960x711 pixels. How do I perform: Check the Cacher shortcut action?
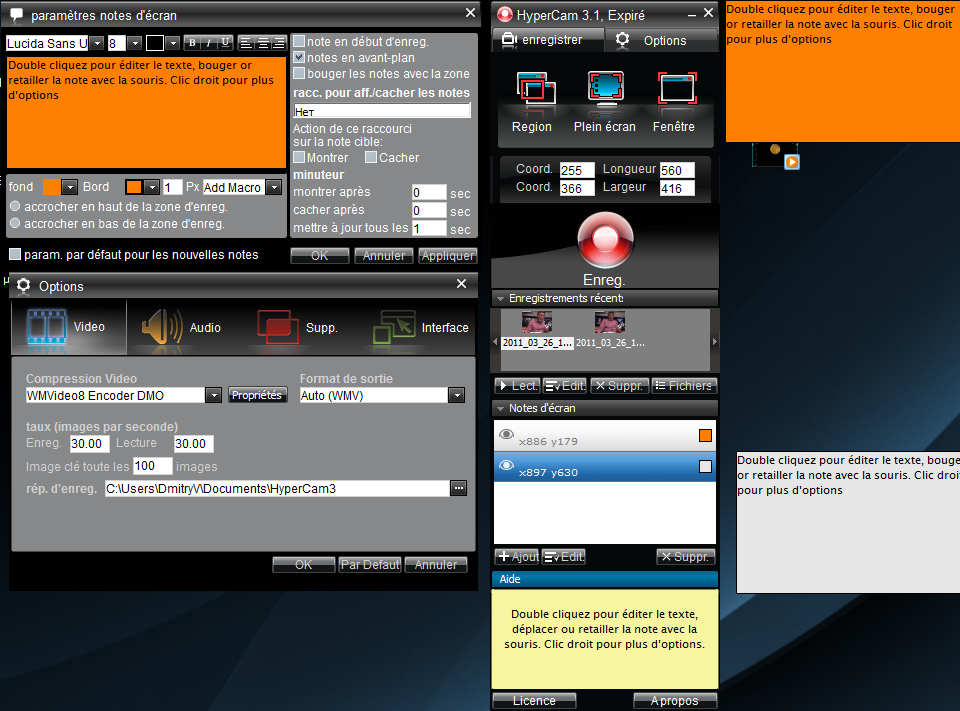(x=370, y=157)
